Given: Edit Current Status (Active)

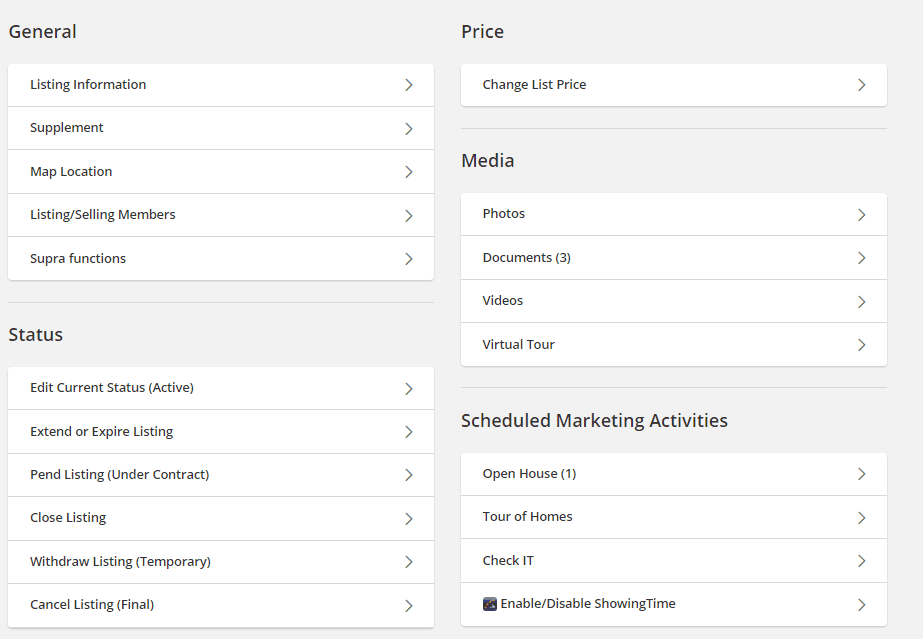Looking at the screenshot, I should coord(221,388).
